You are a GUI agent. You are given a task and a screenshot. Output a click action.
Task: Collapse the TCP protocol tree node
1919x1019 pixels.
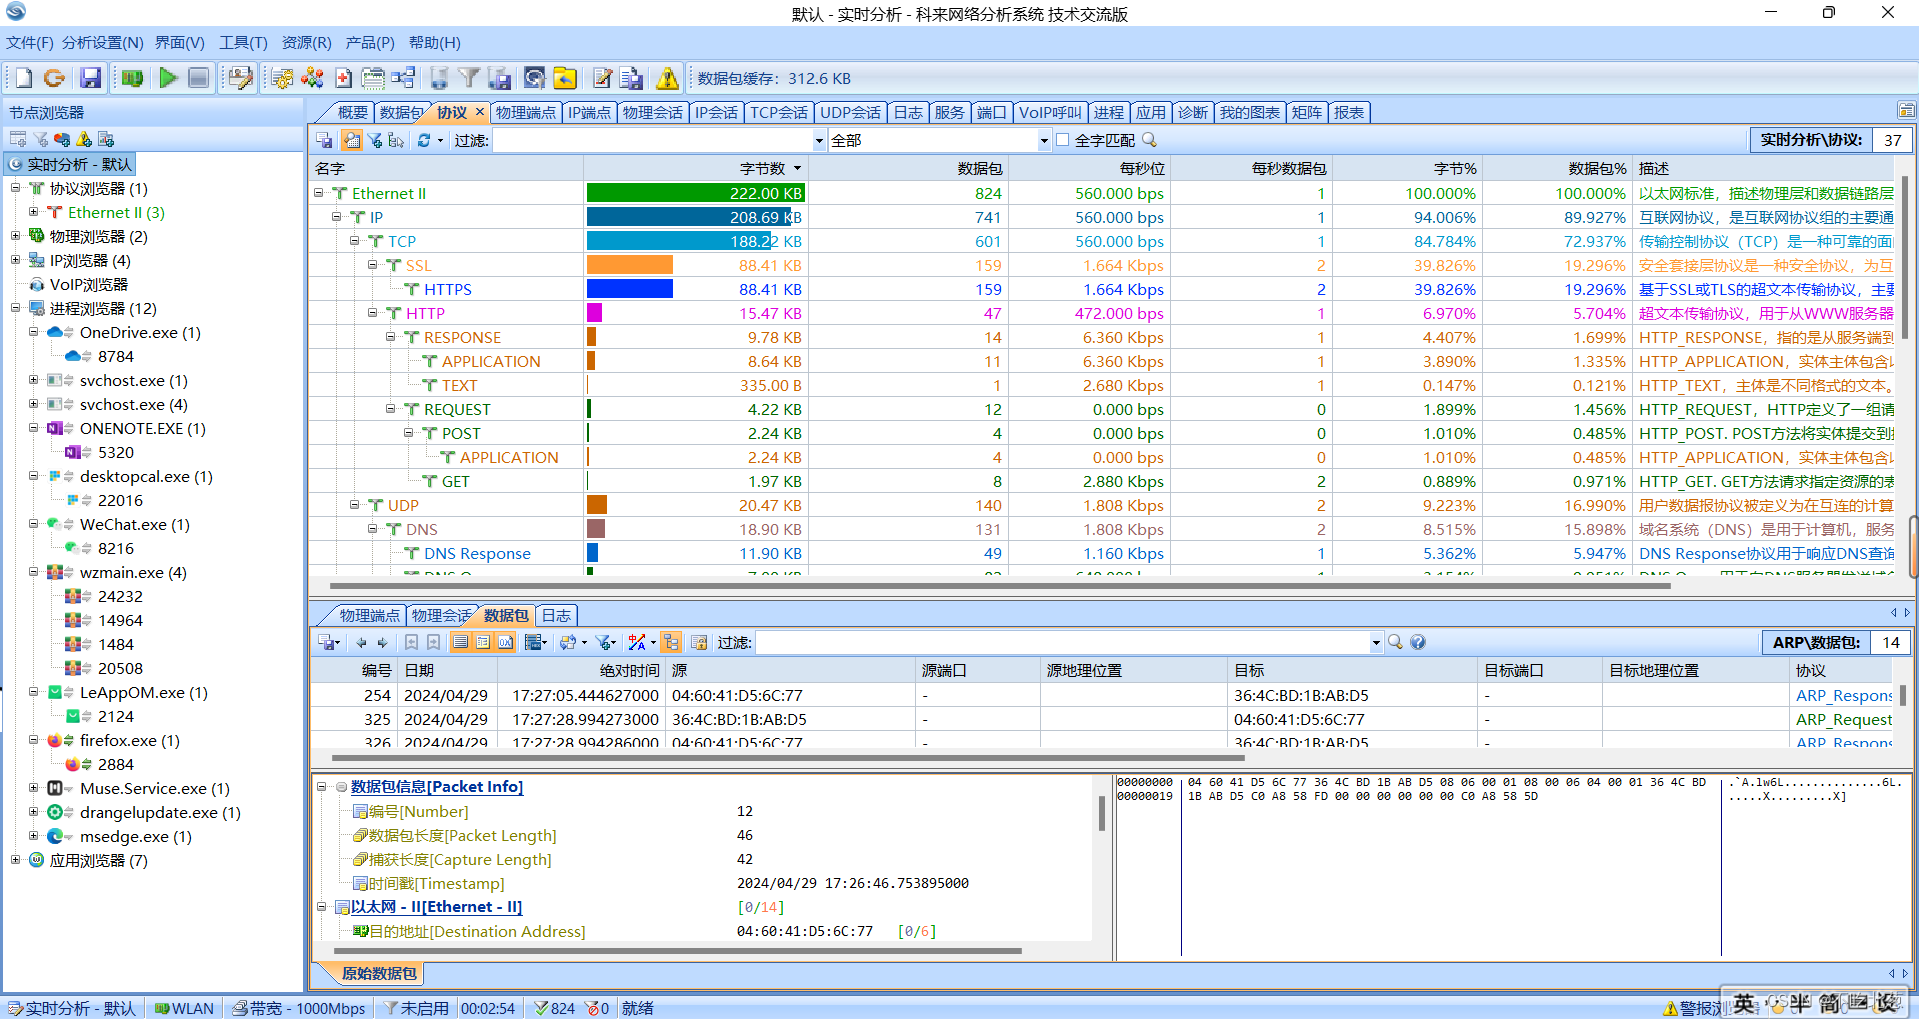pos(354,241)
